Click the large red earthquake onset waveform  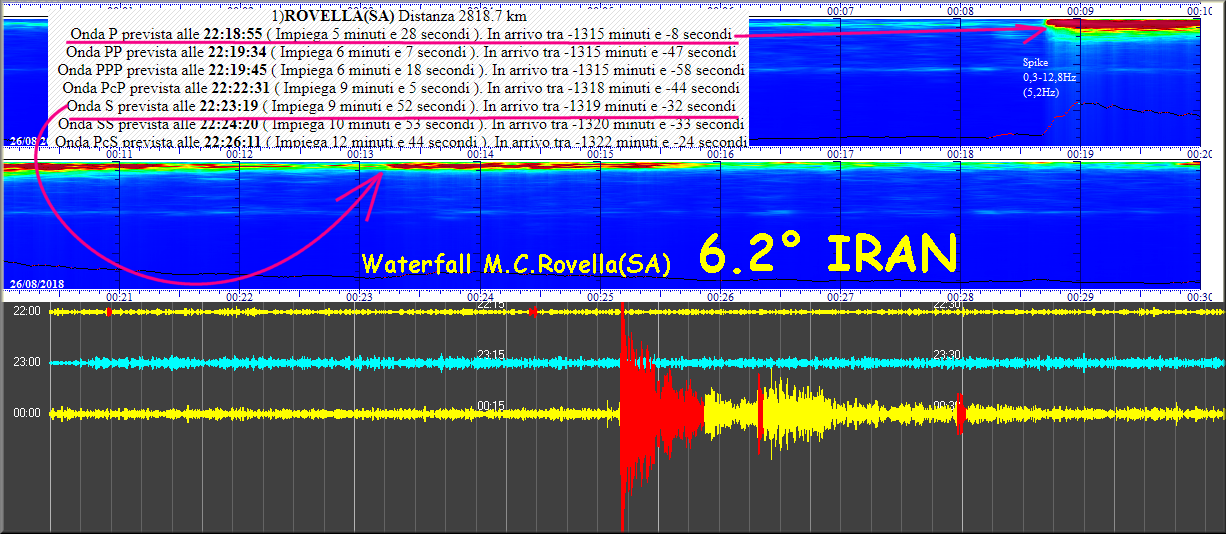[x=660, y=415]
